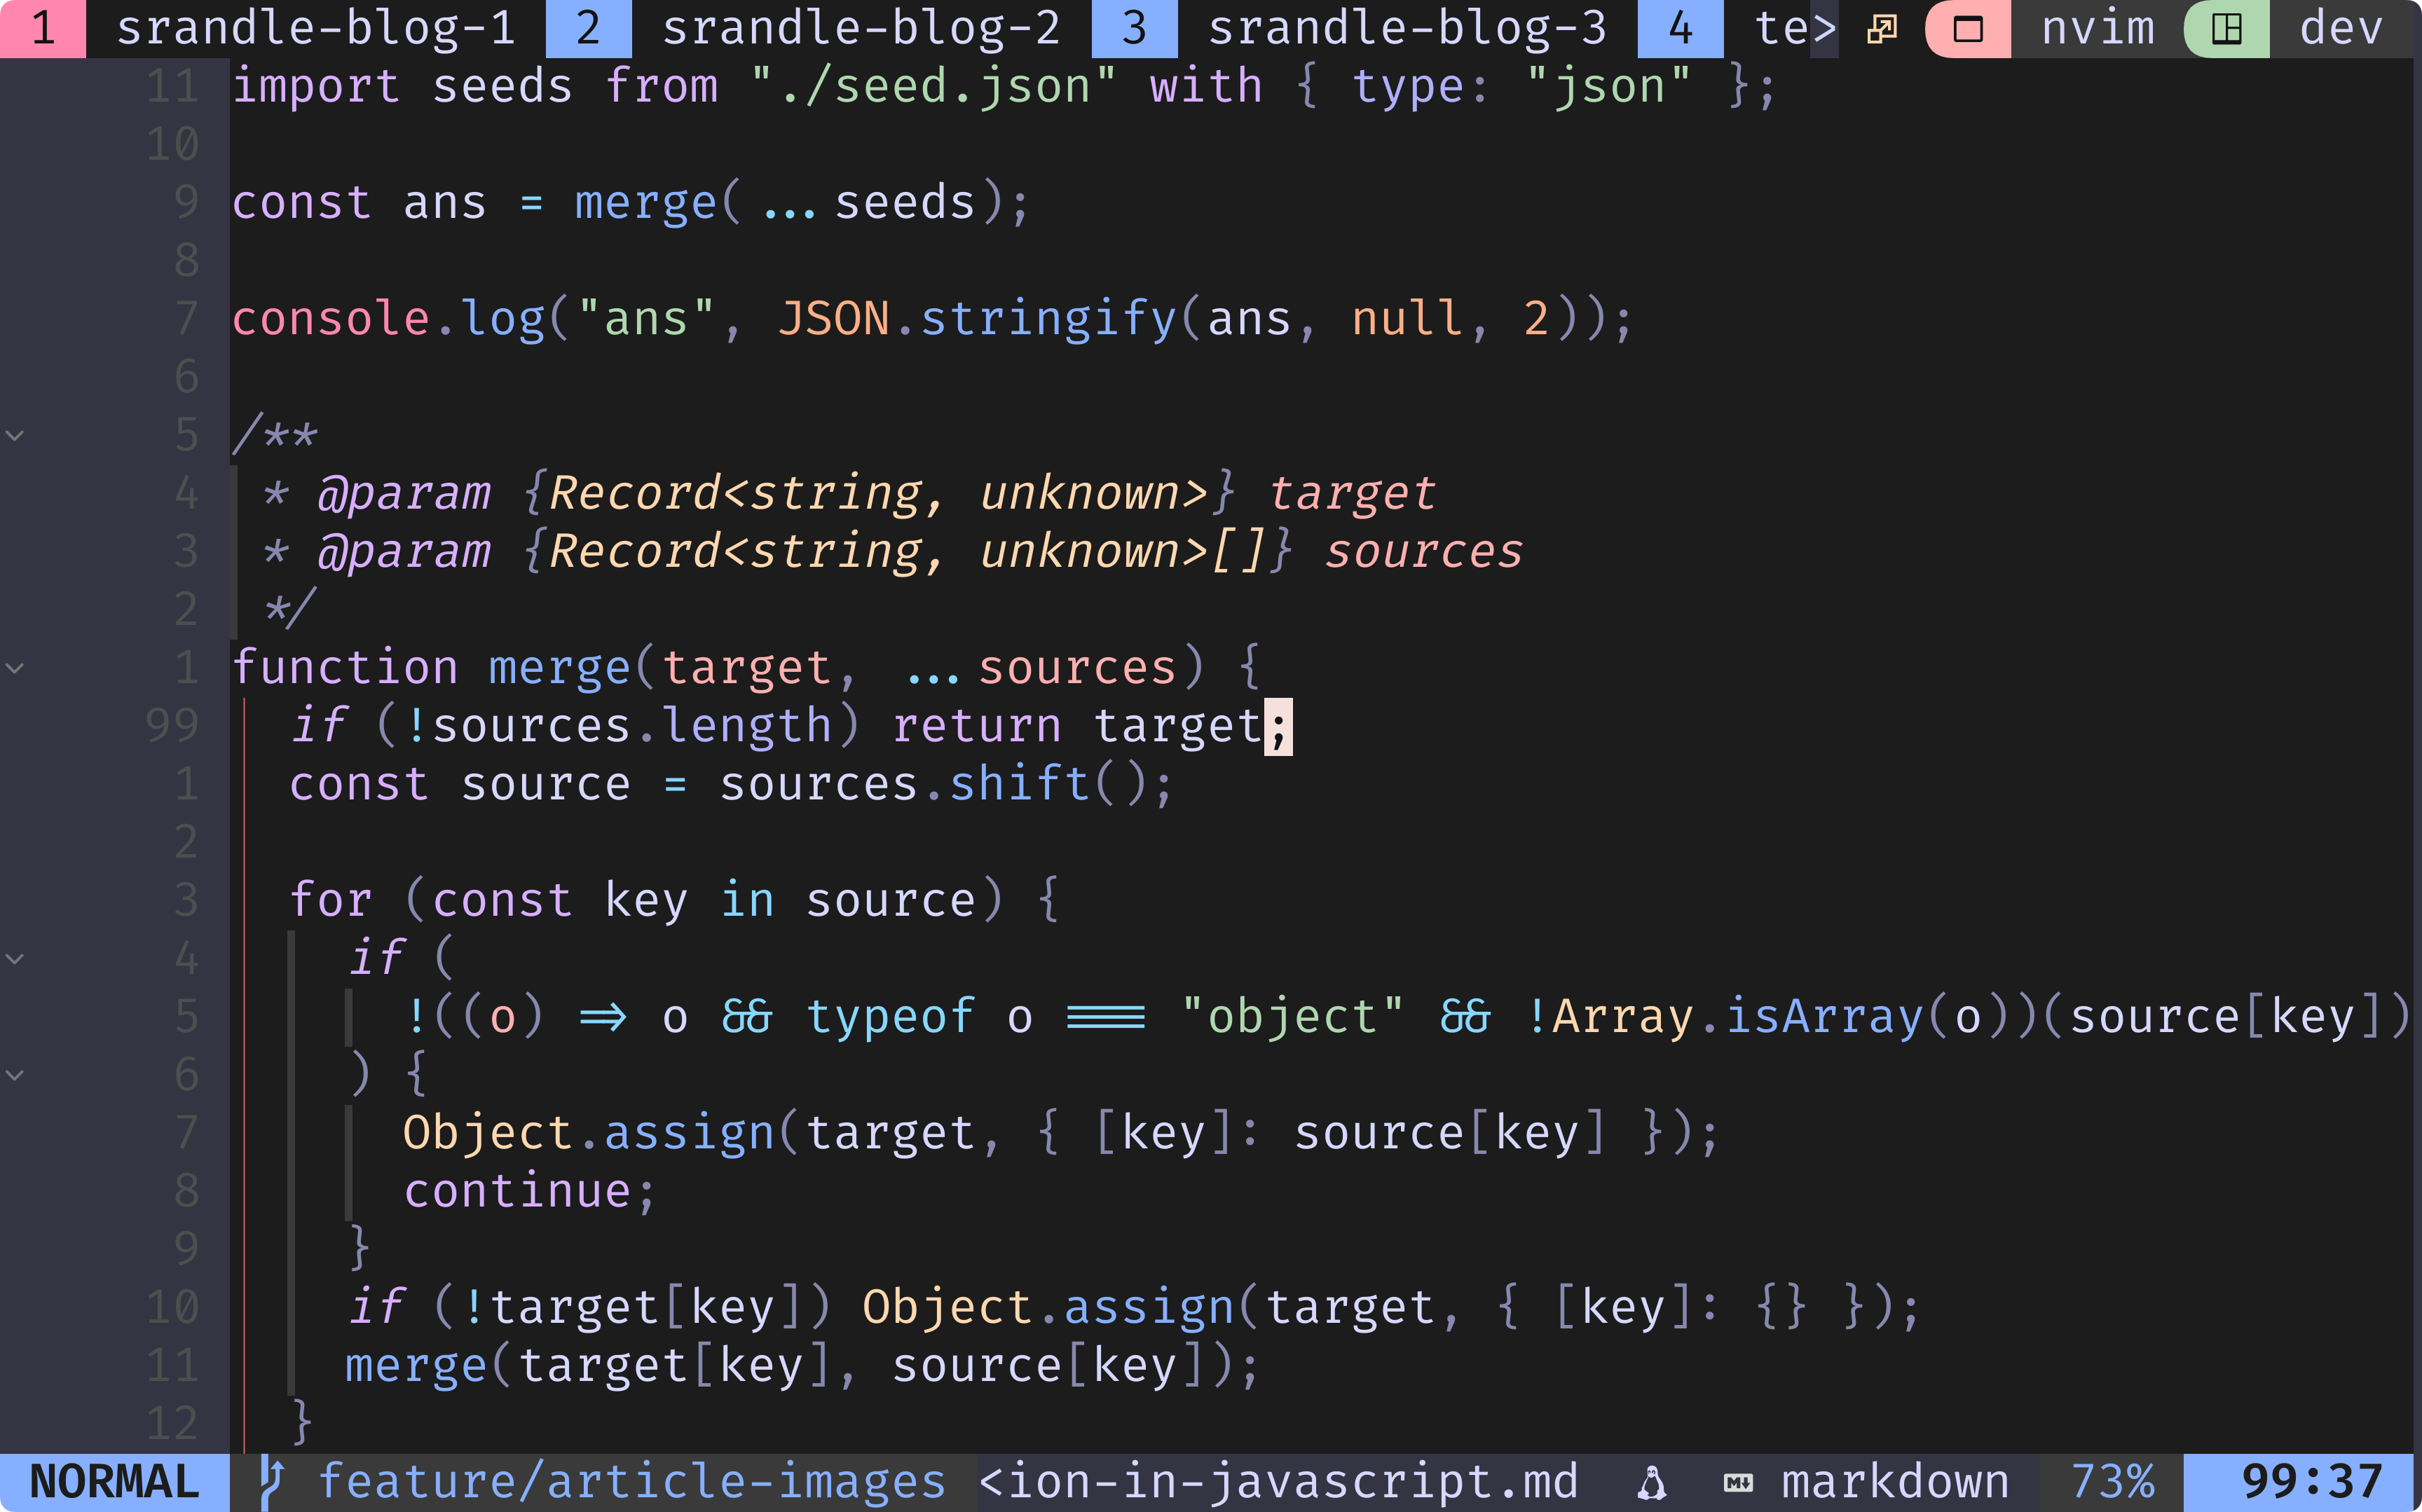Switch to tmux window srandle-blog-3
The width and height of the screenshot is (2422, 1512).
pos(1407,29)
